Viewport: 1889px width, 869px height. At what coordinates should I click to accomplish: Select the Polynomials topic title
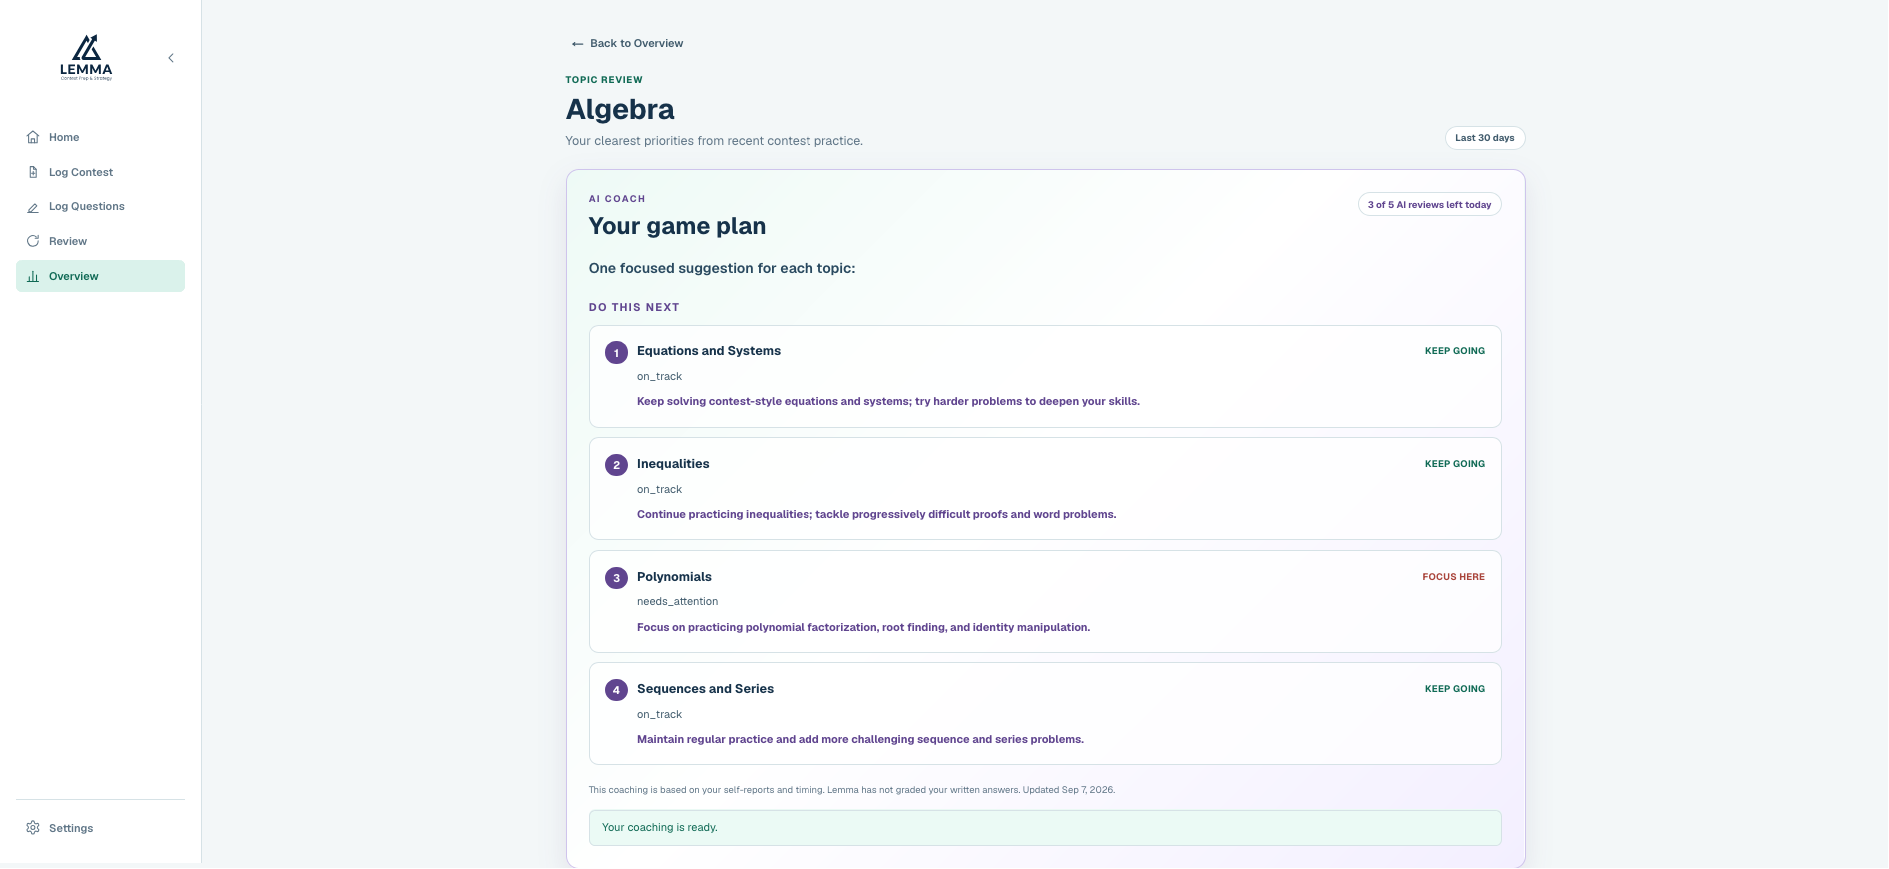point(674,577)
